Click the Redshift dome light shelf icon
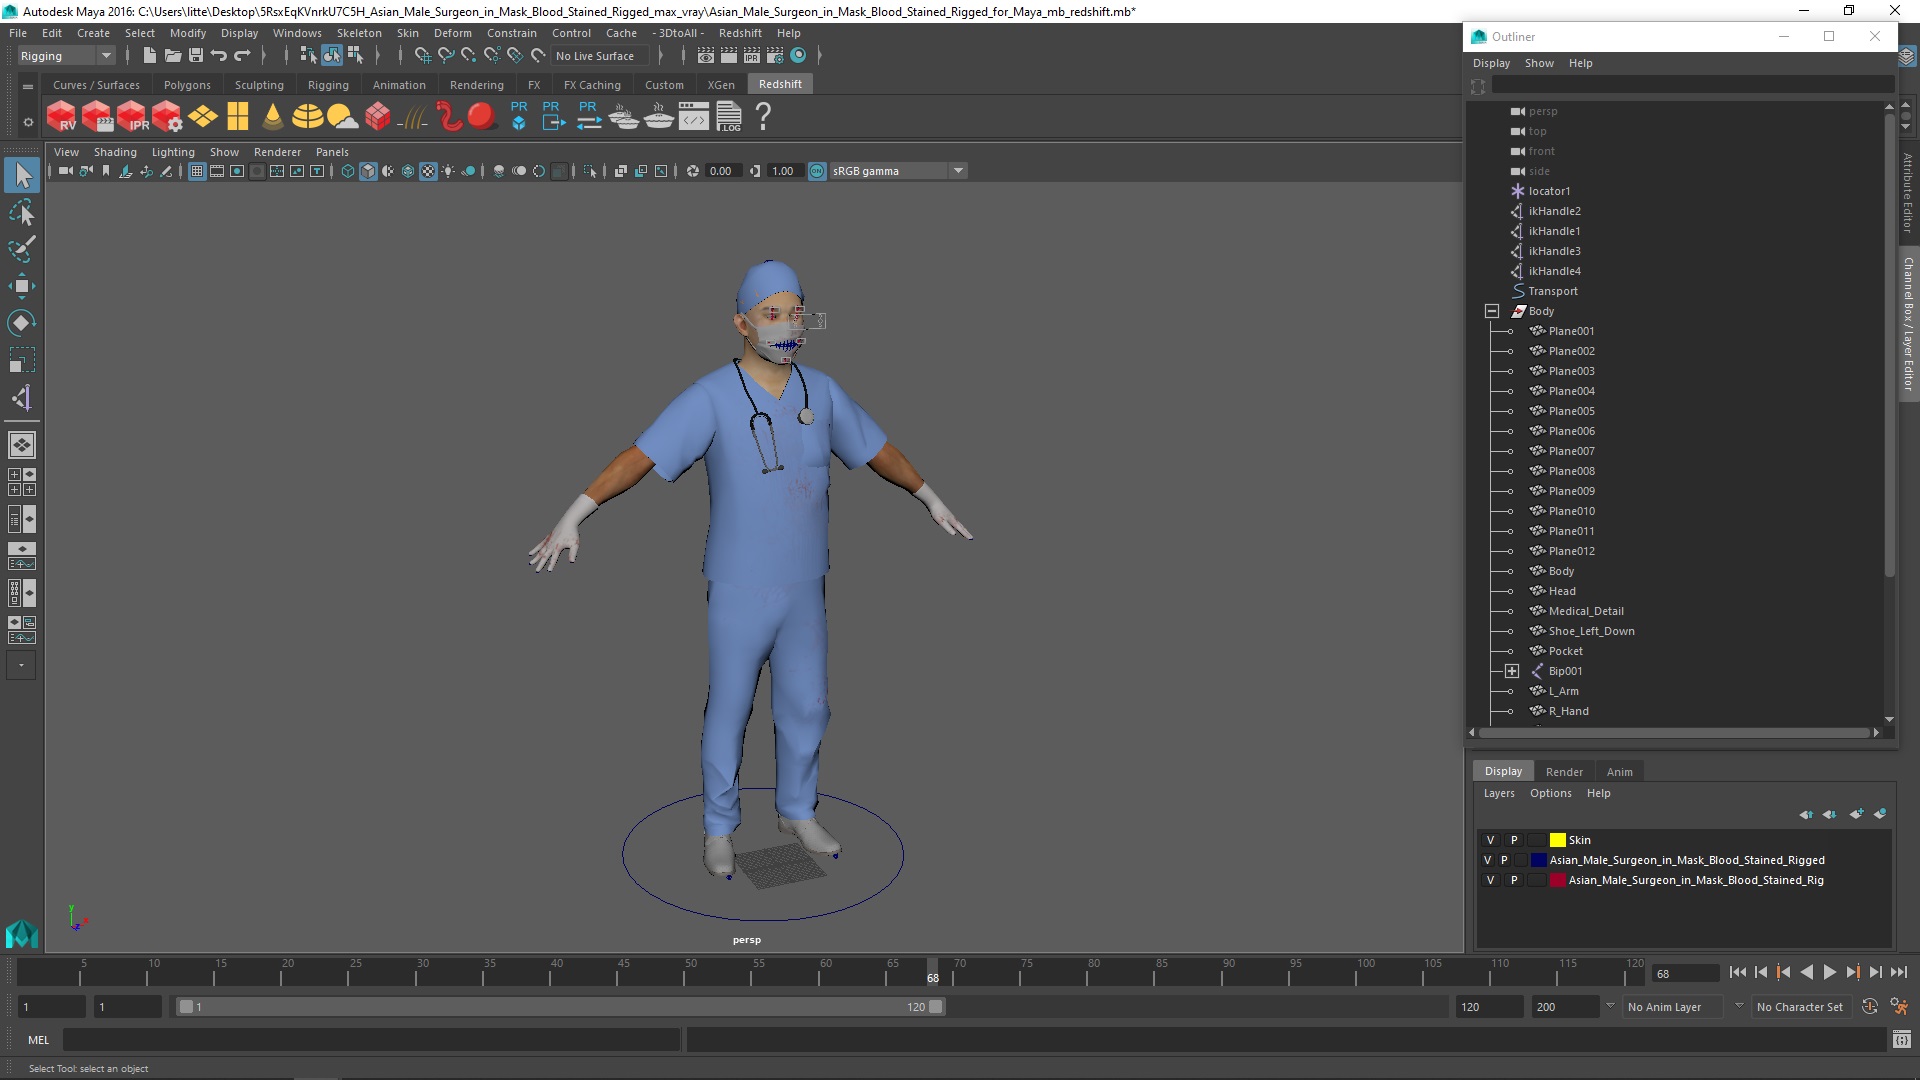The height and width of the screenshot is (1080, 1920). click(307, 117)
